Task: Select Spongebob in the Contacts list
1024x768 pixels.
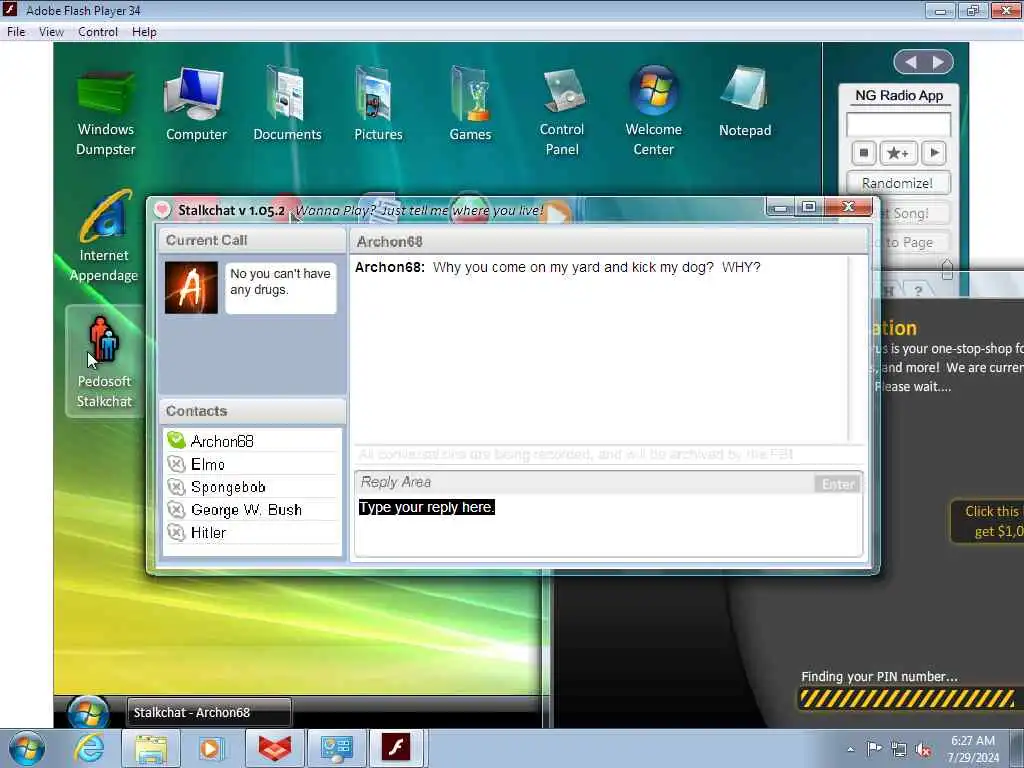Action: click(x=252, y=487)
